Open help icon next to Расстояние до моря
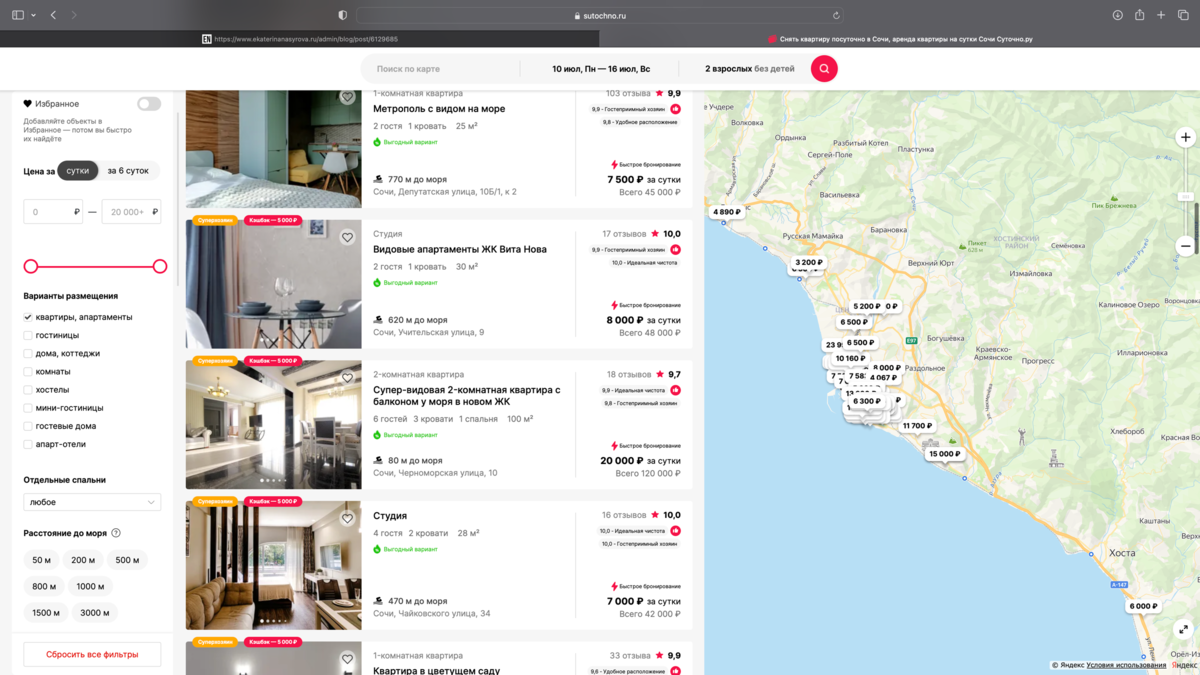The height and width of the screenshot is (675, 1200). coord(116,533)
